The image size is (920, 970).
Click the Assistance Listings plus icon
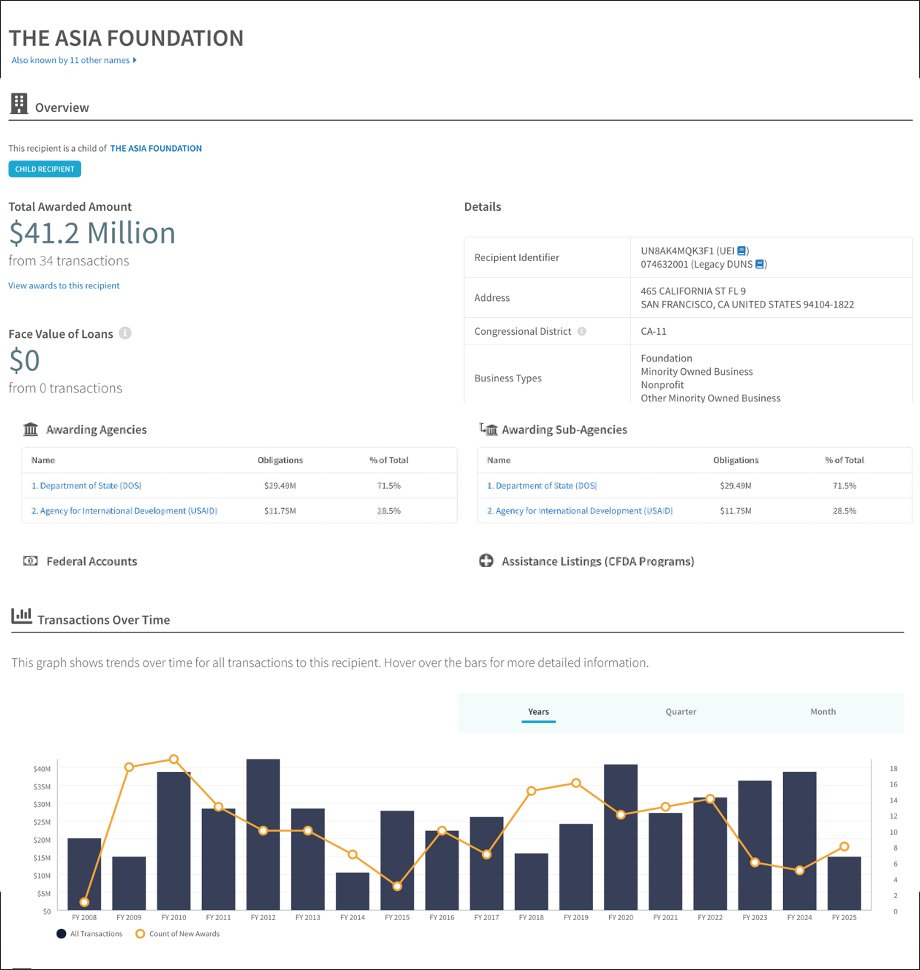coord(487,561)
